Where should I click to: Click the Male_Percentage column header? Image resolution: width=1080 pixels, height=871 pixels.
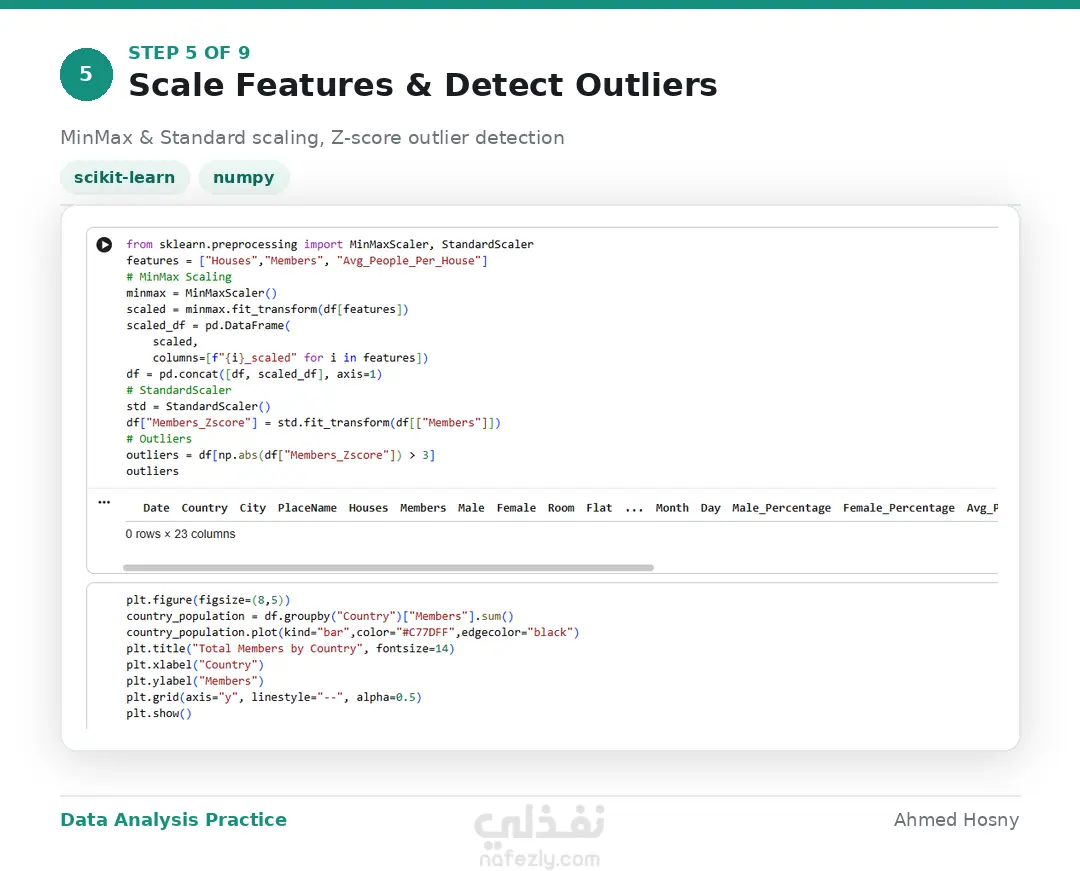click(781, 508)
